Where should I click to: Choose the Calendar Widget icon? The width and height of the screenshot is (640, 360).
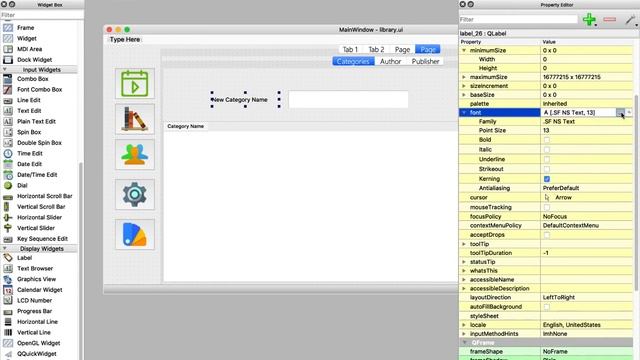8,290
